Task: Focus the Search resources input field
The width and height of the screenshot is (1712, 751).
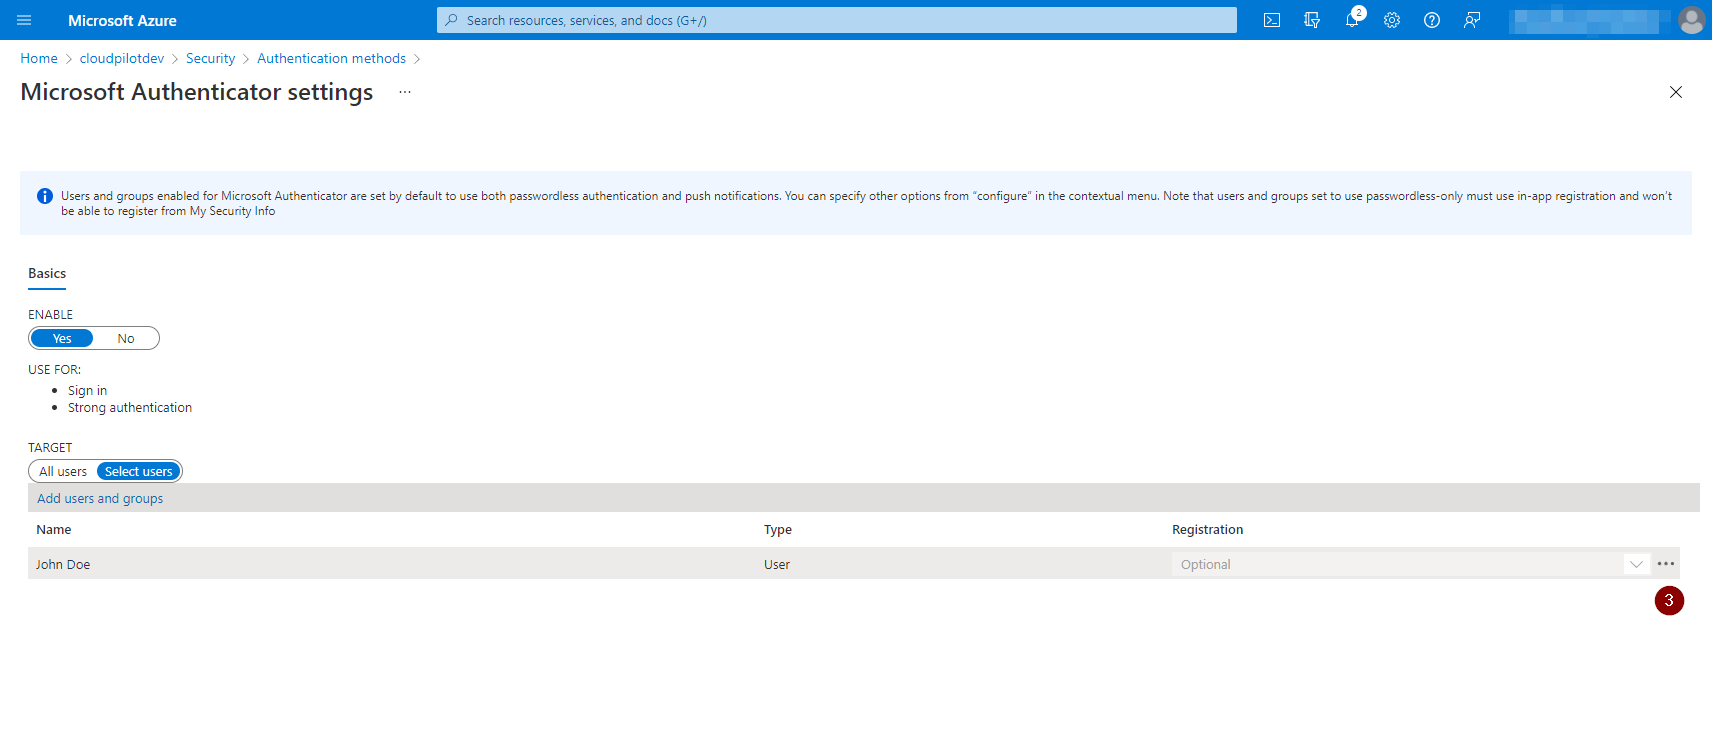Action: click(837, 20)
